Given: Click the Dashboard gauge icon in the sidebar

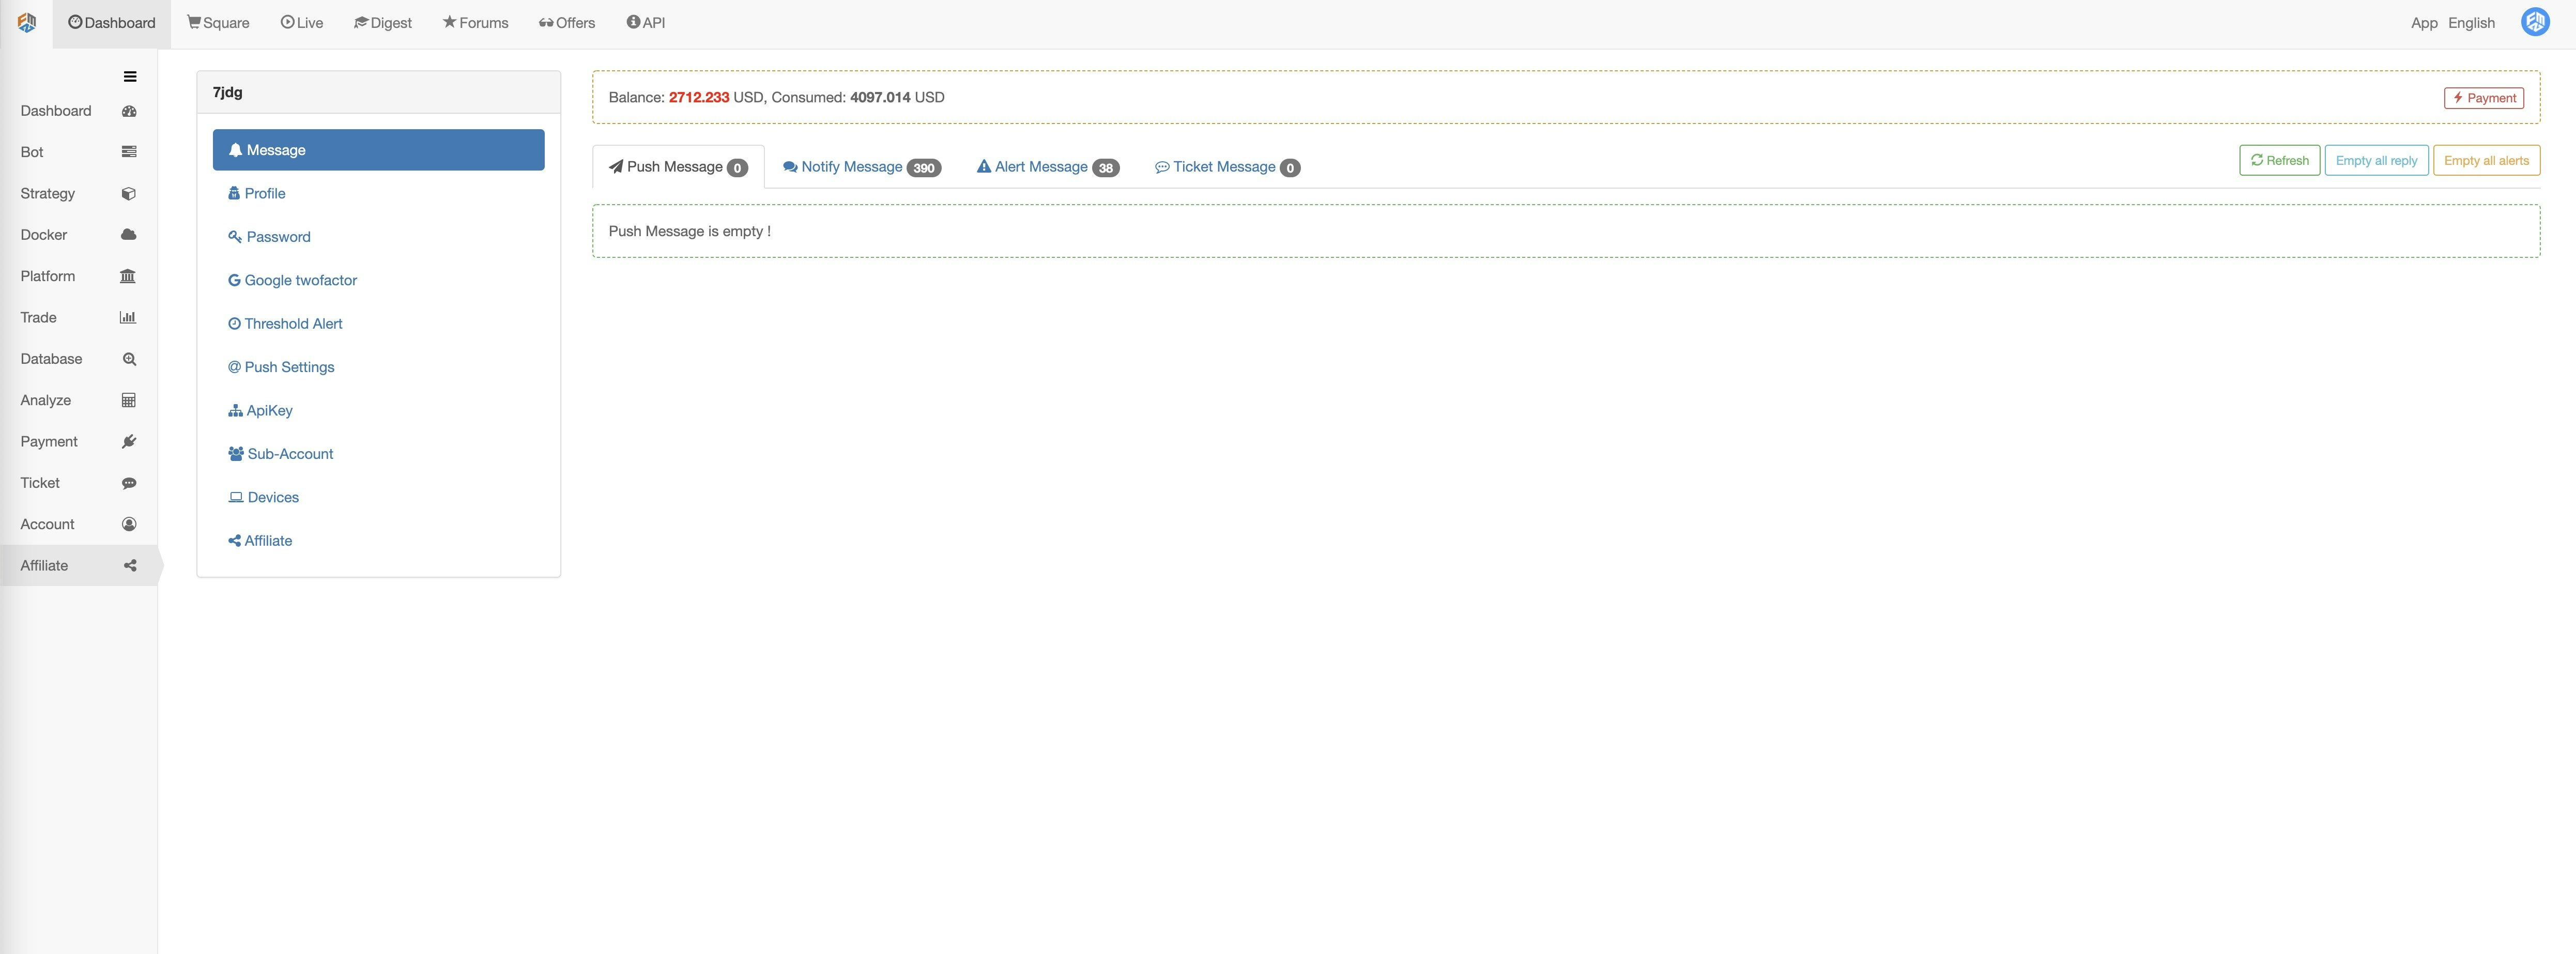Looking at the screenshot, I should [x=129, y=111].
